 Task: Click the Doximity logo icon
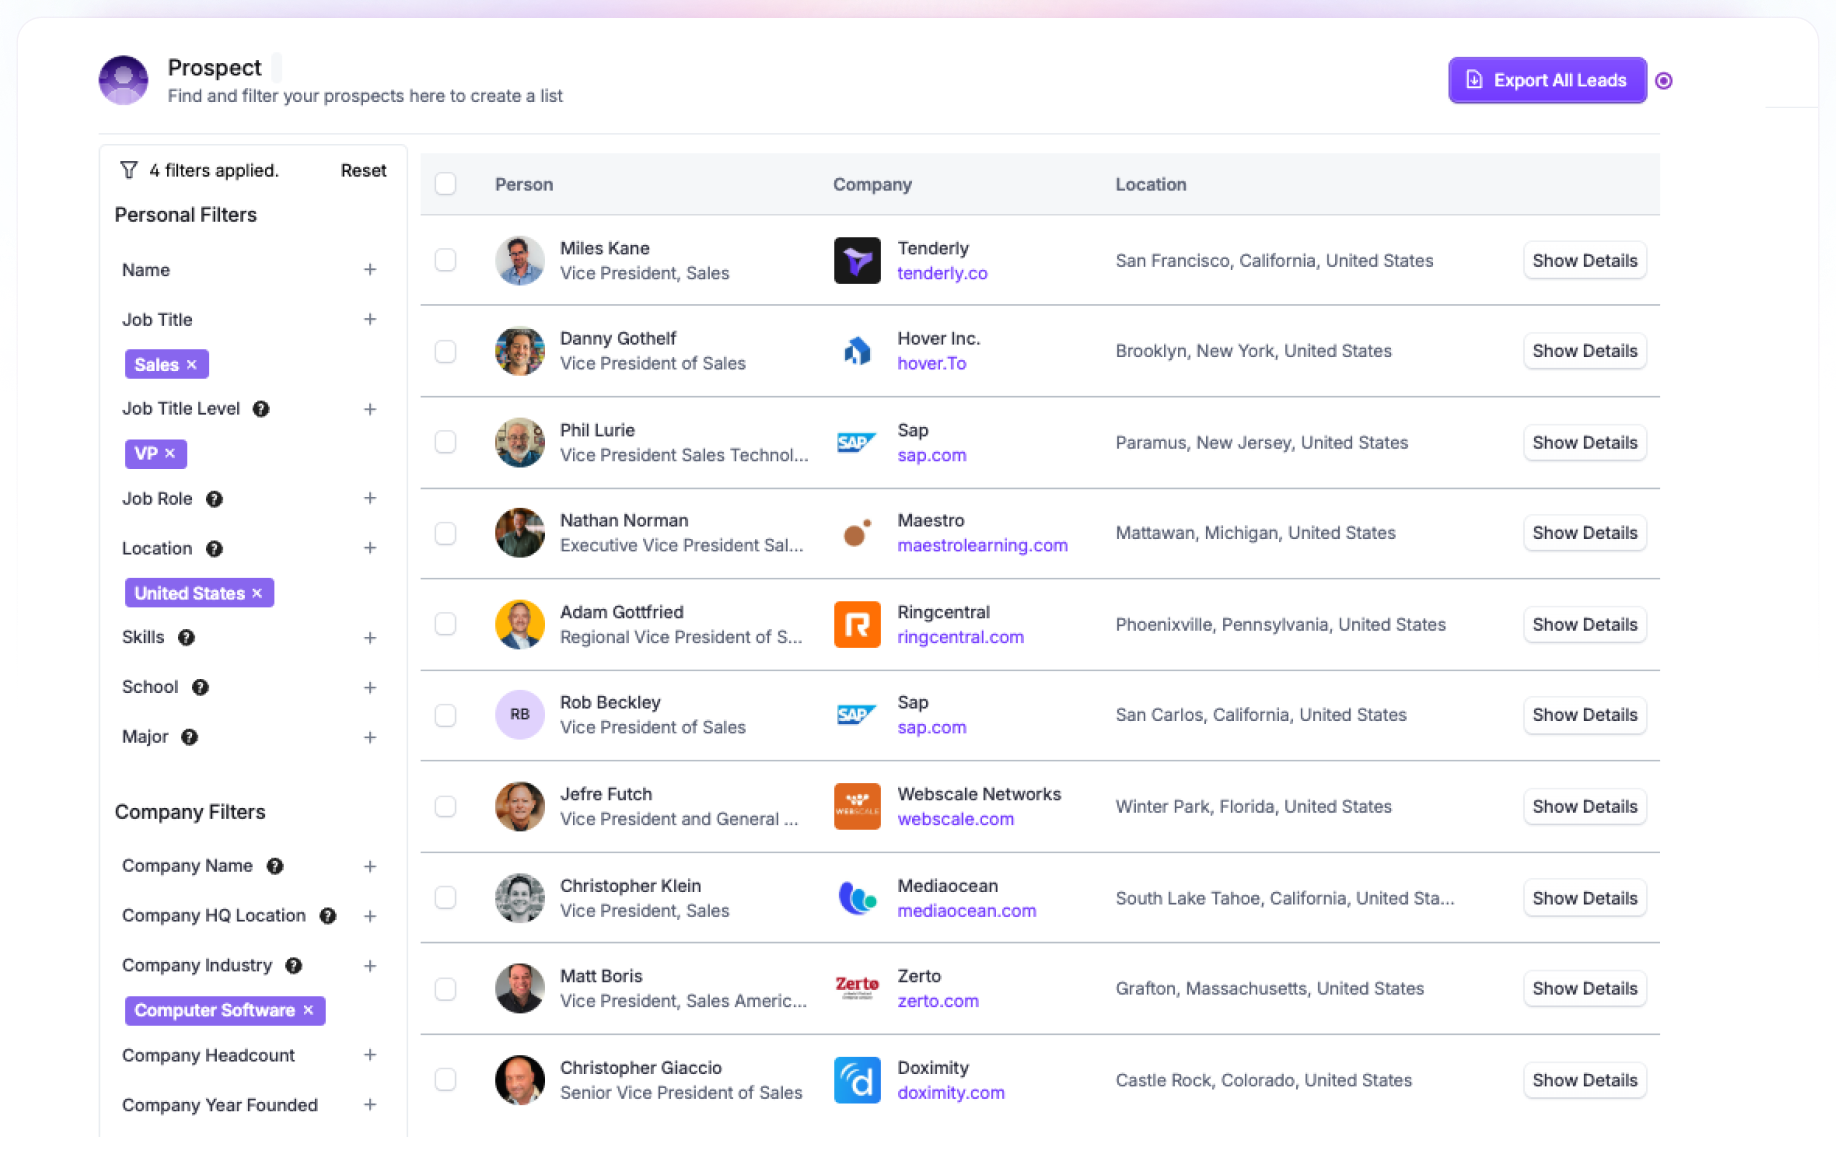coord(857,1080)
